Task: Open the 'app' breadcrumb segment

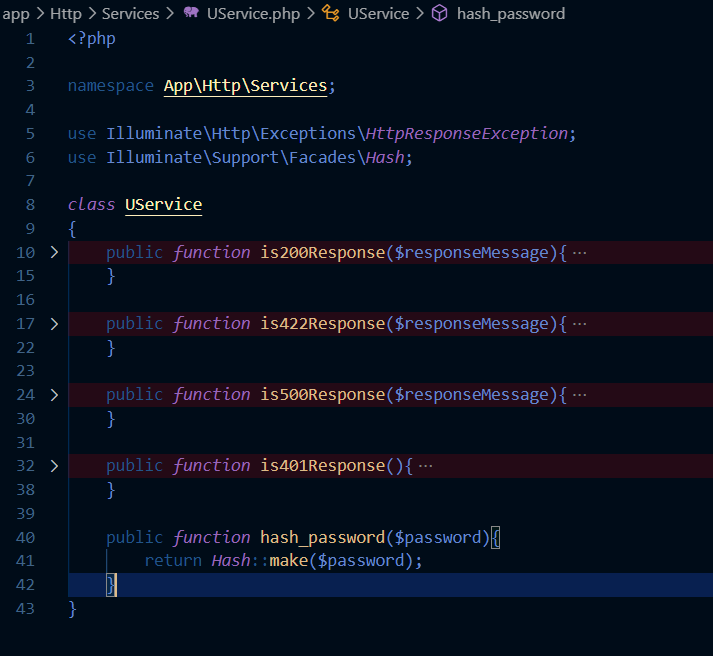Action: click(x=16, y=14)
